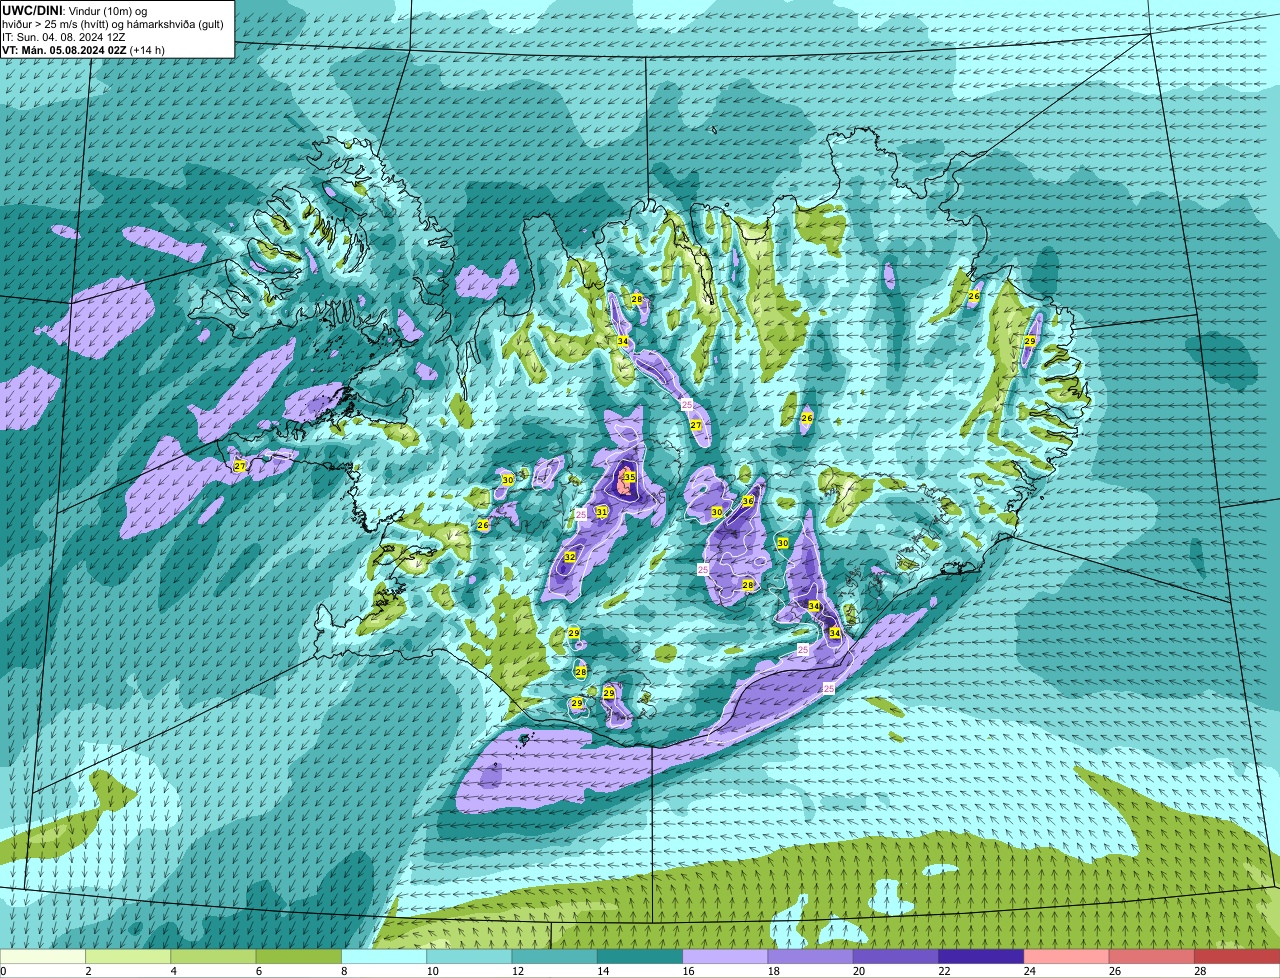Select the pale cyan 8–10 legend swatch

[385, 956]
